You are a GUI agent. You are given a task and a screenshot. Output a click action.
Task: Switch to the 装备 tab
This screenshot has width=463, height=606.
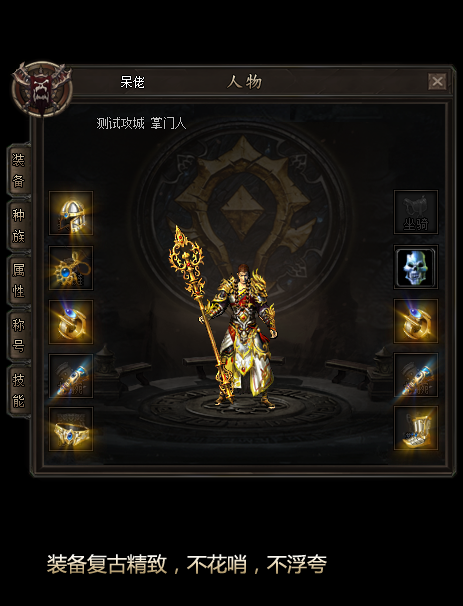tap(19, 170)
